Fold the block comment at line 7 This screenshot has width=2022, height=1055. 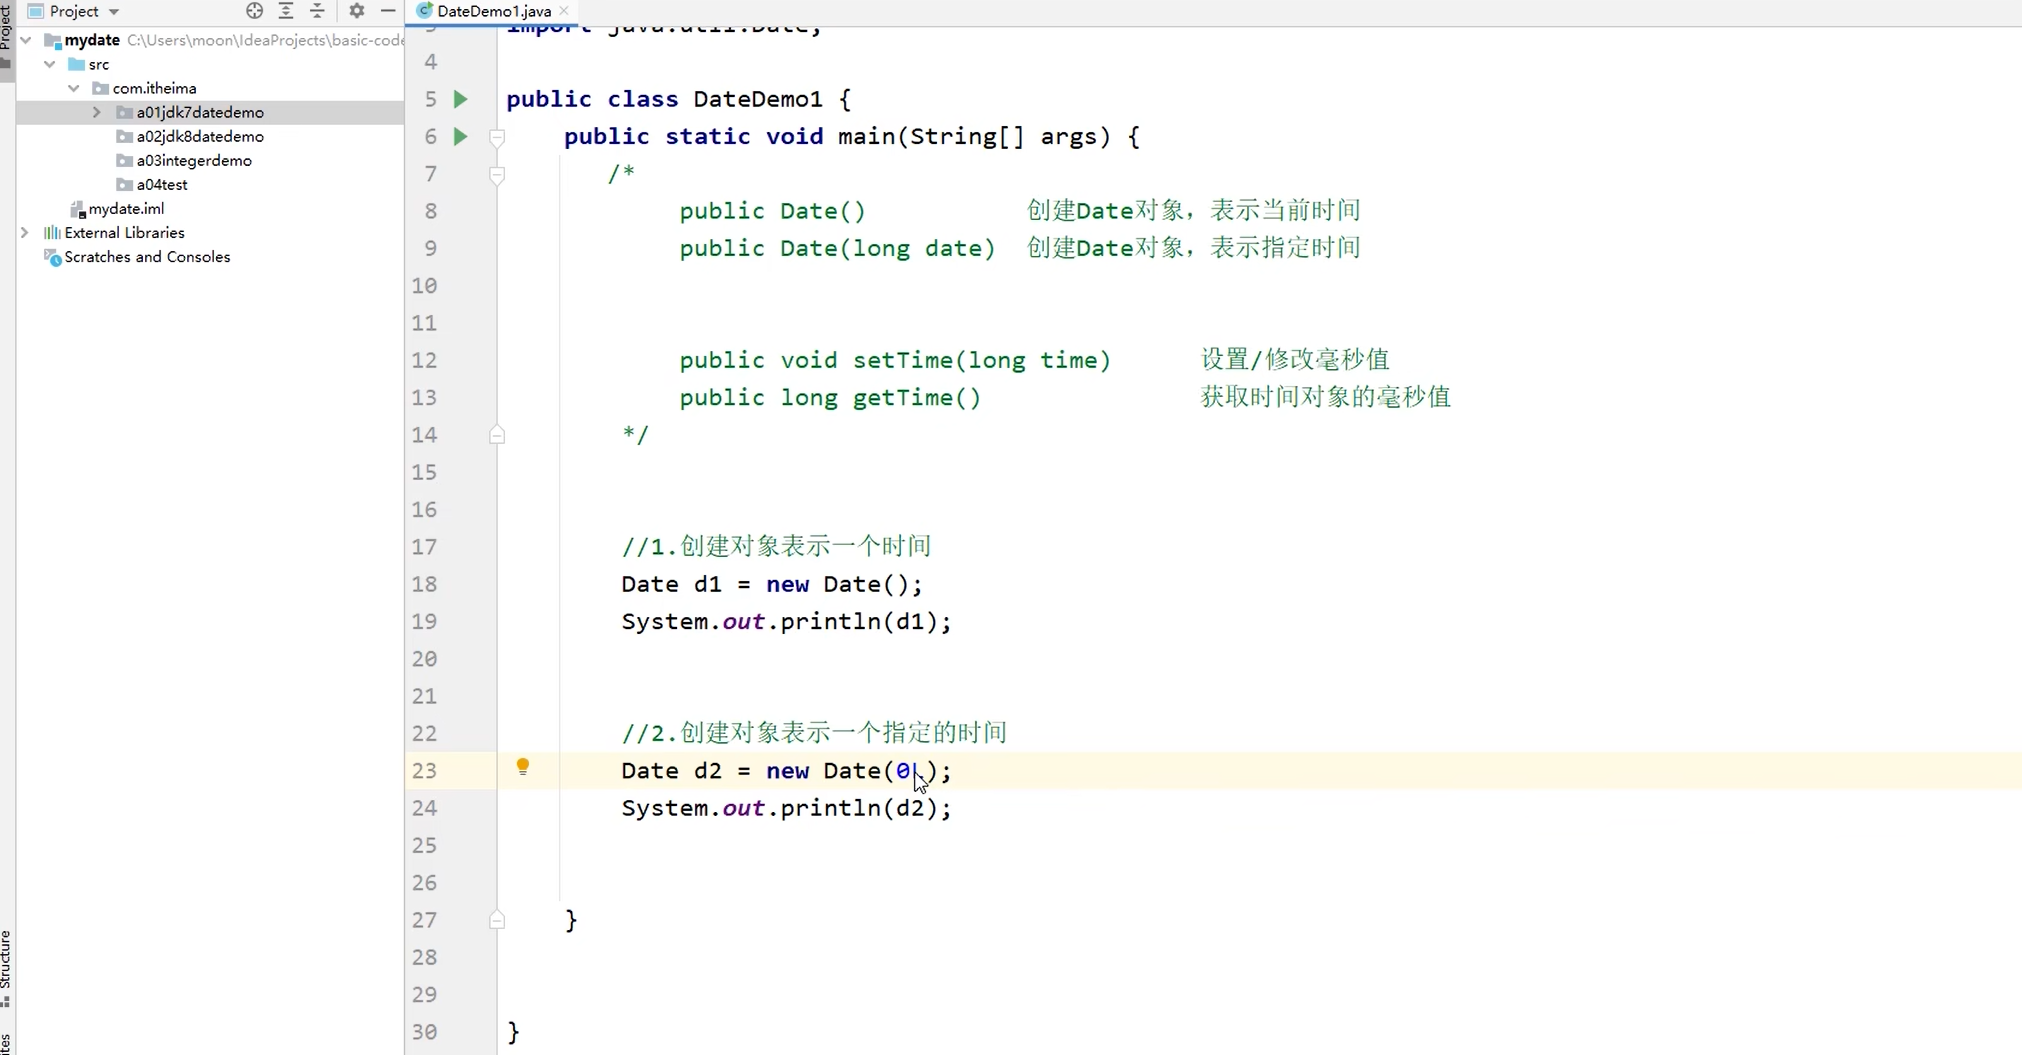point(497,175)
